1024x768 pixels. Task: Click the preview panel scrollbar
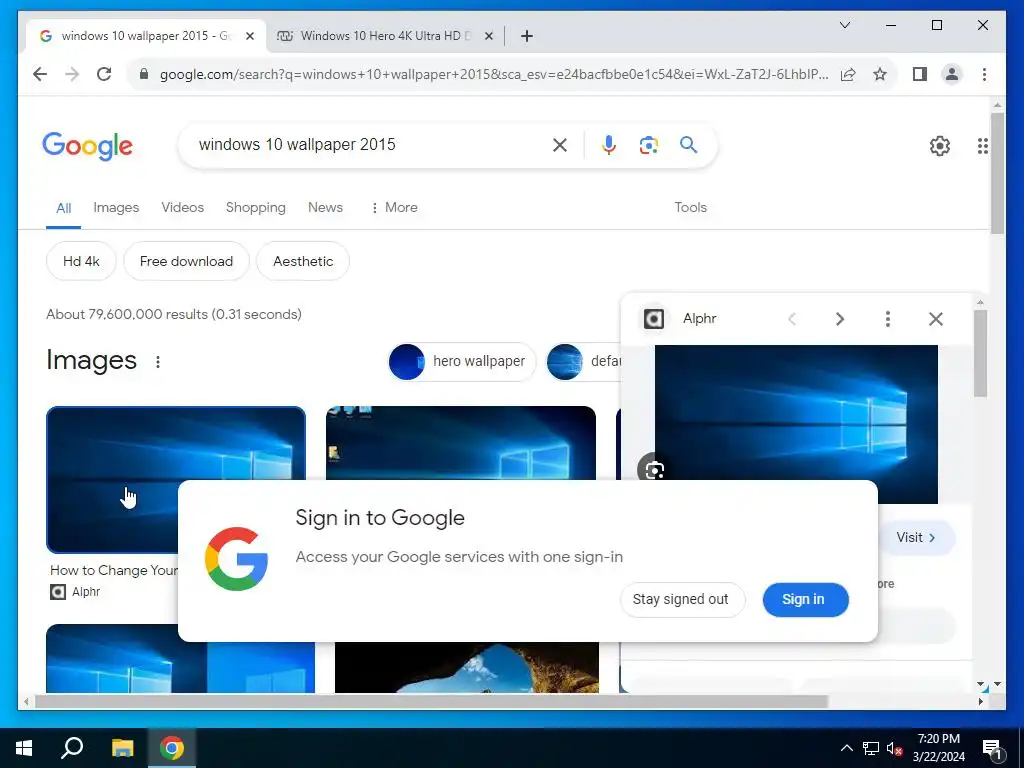click(x=980, y=353)
